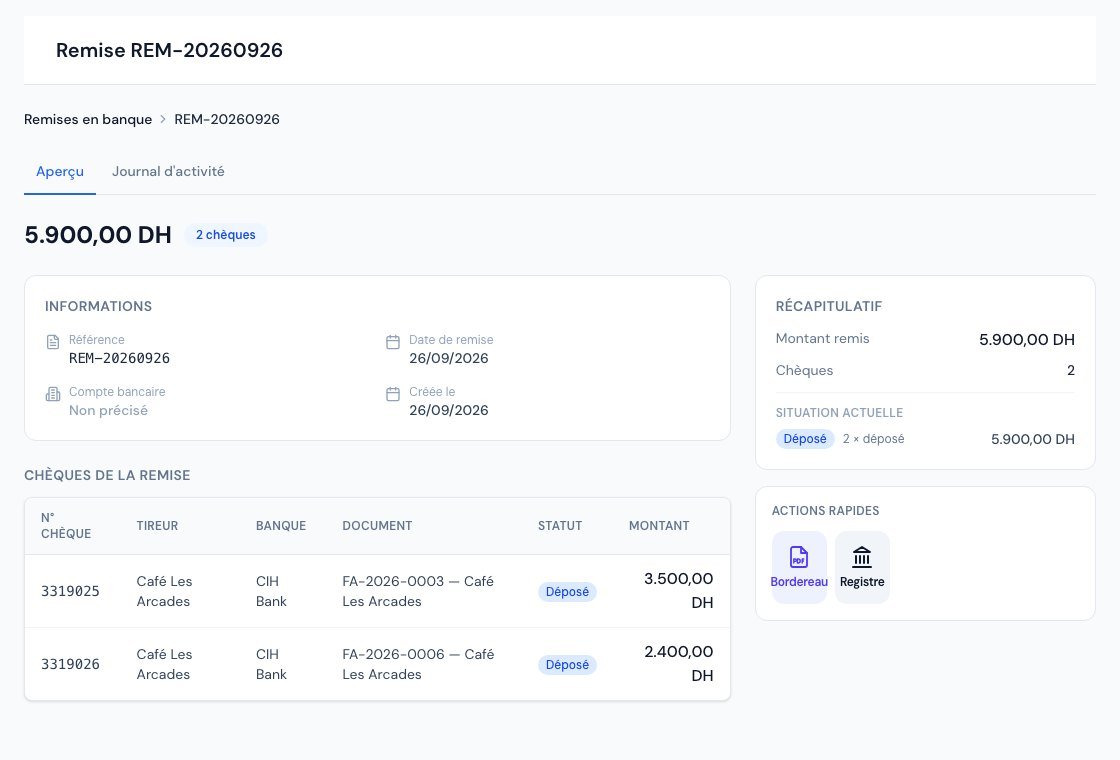Click the STATUT column header

(x=560, y=526)
